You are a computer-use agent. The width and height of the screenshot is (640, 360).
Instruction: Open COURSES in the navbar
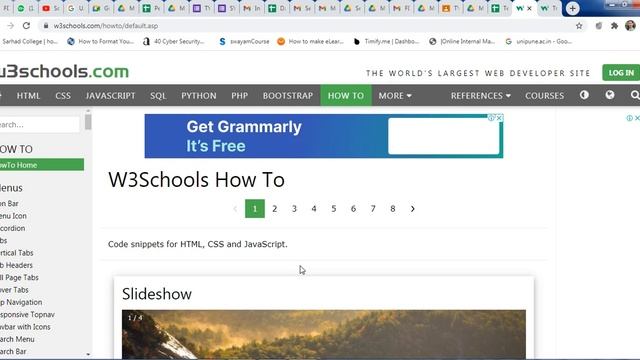[544, 96]
